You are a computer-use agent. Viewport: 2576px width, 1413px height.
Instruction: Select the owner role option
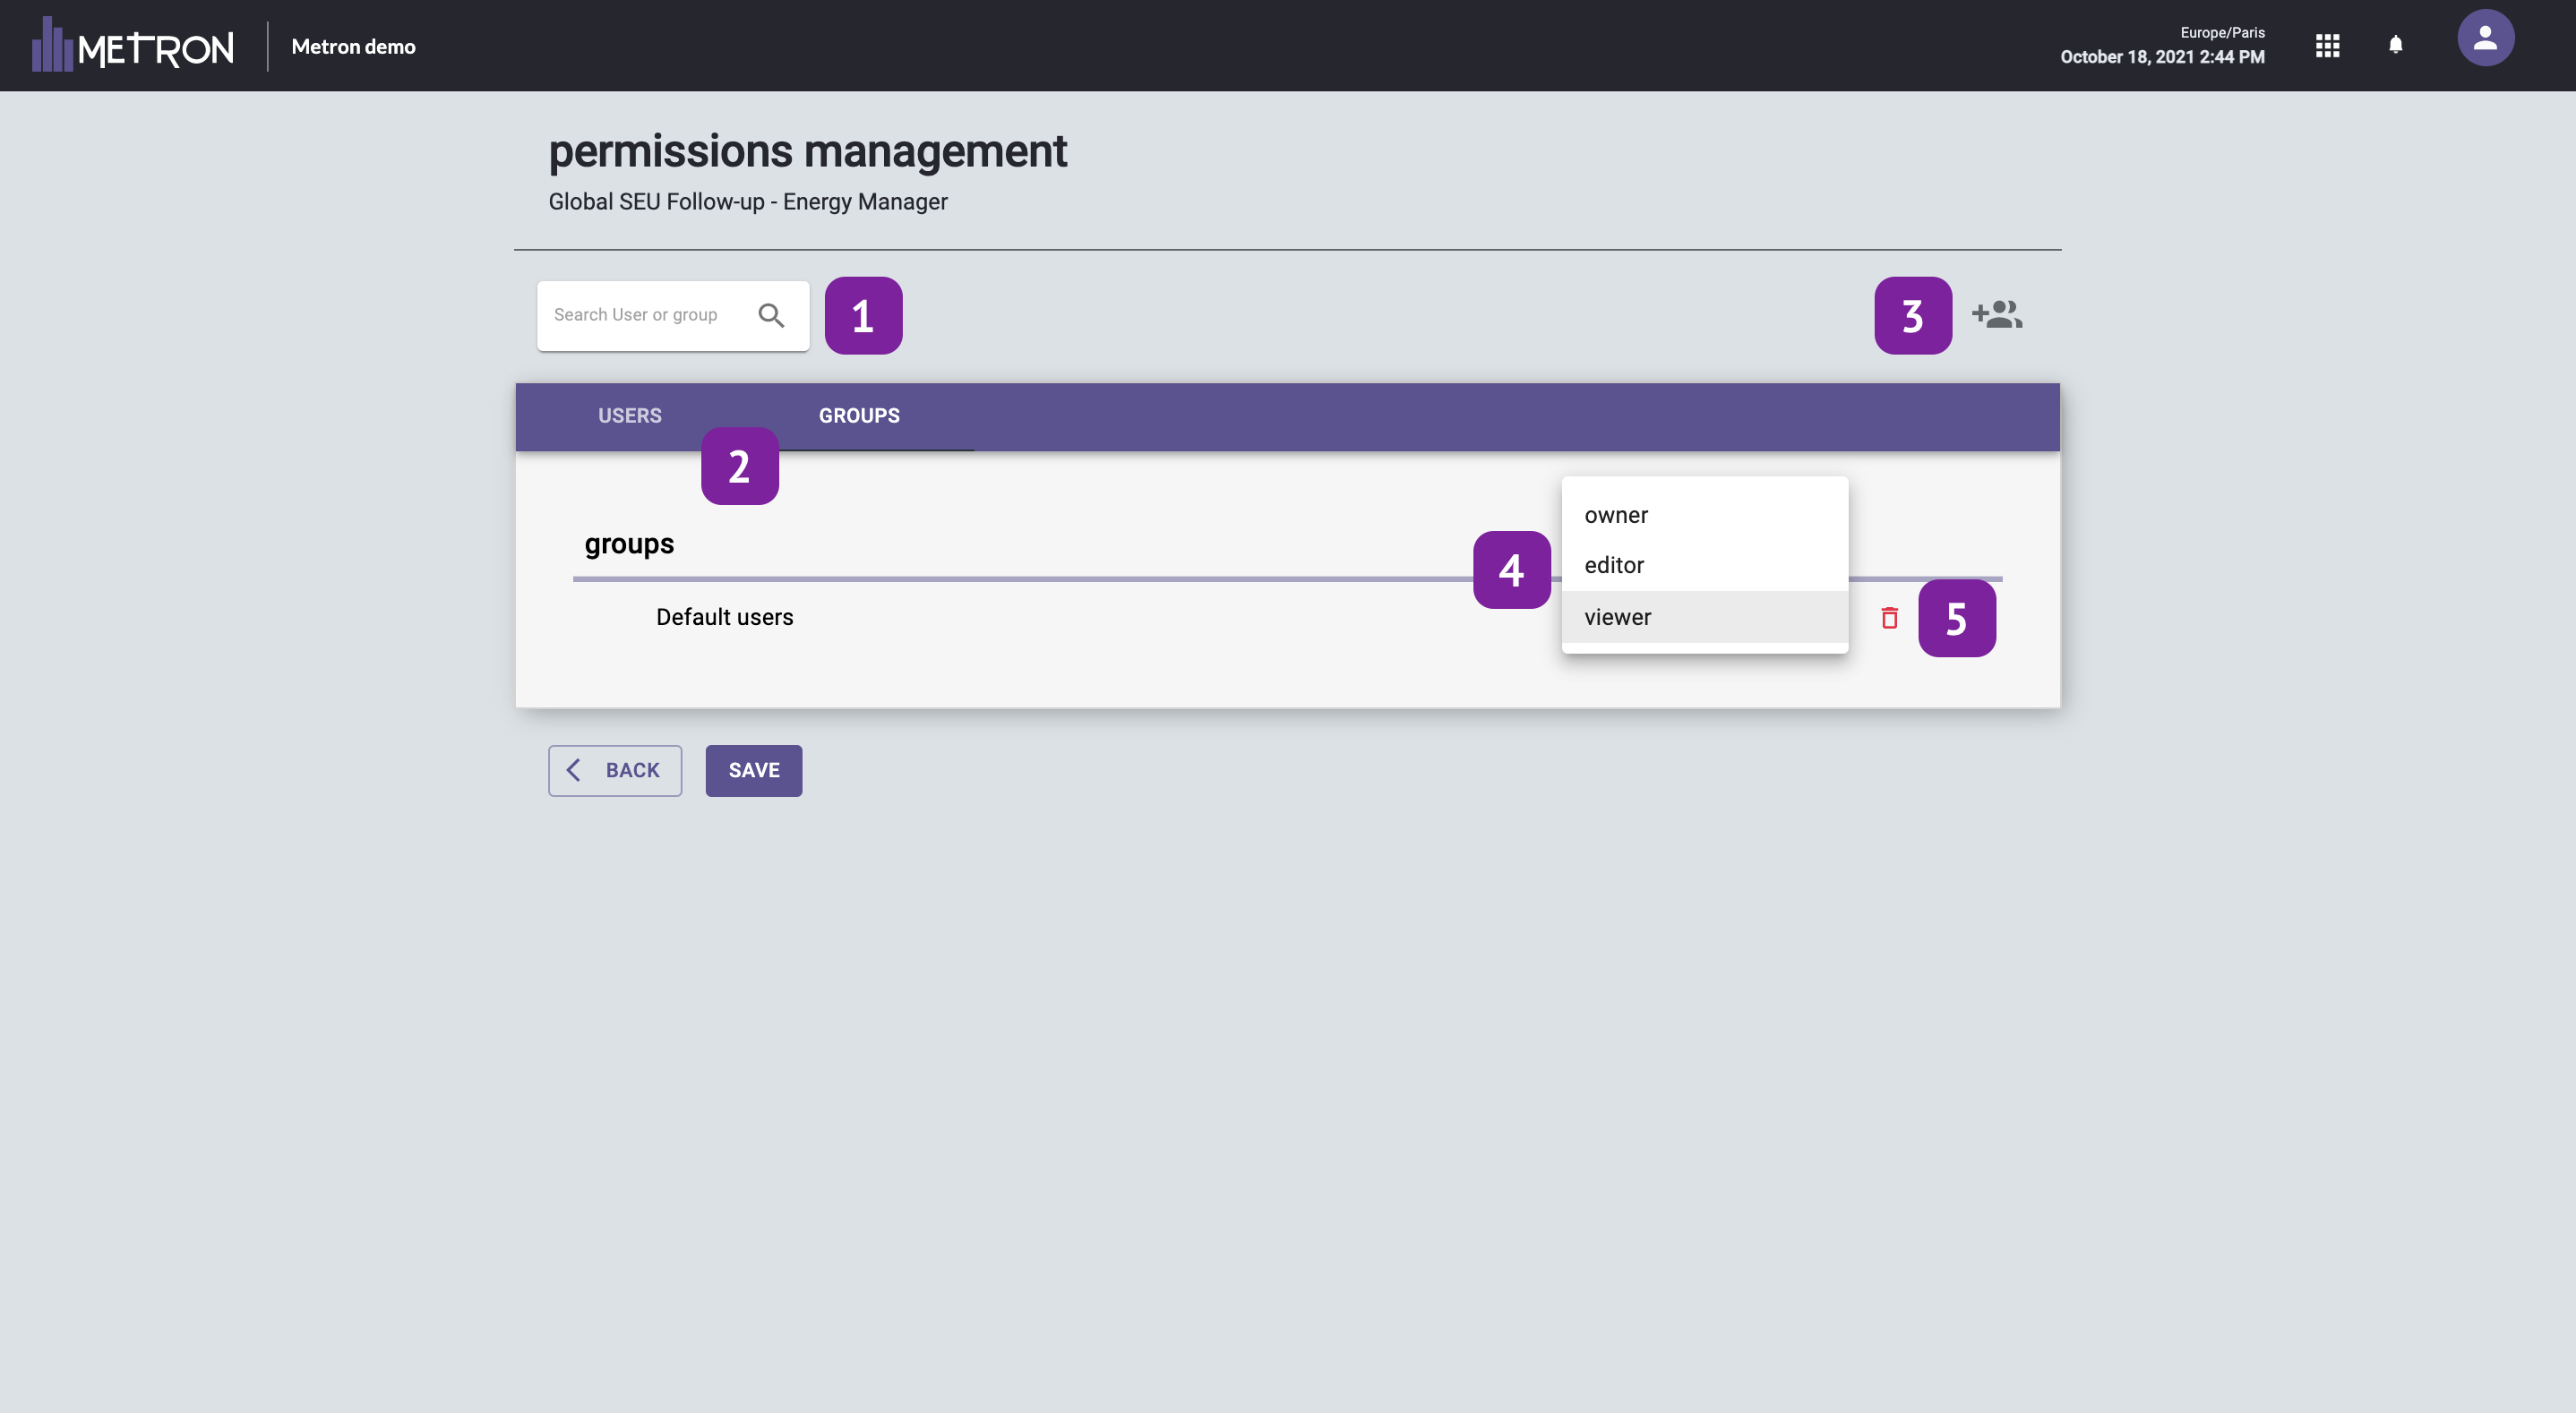tap(1616, 515)
